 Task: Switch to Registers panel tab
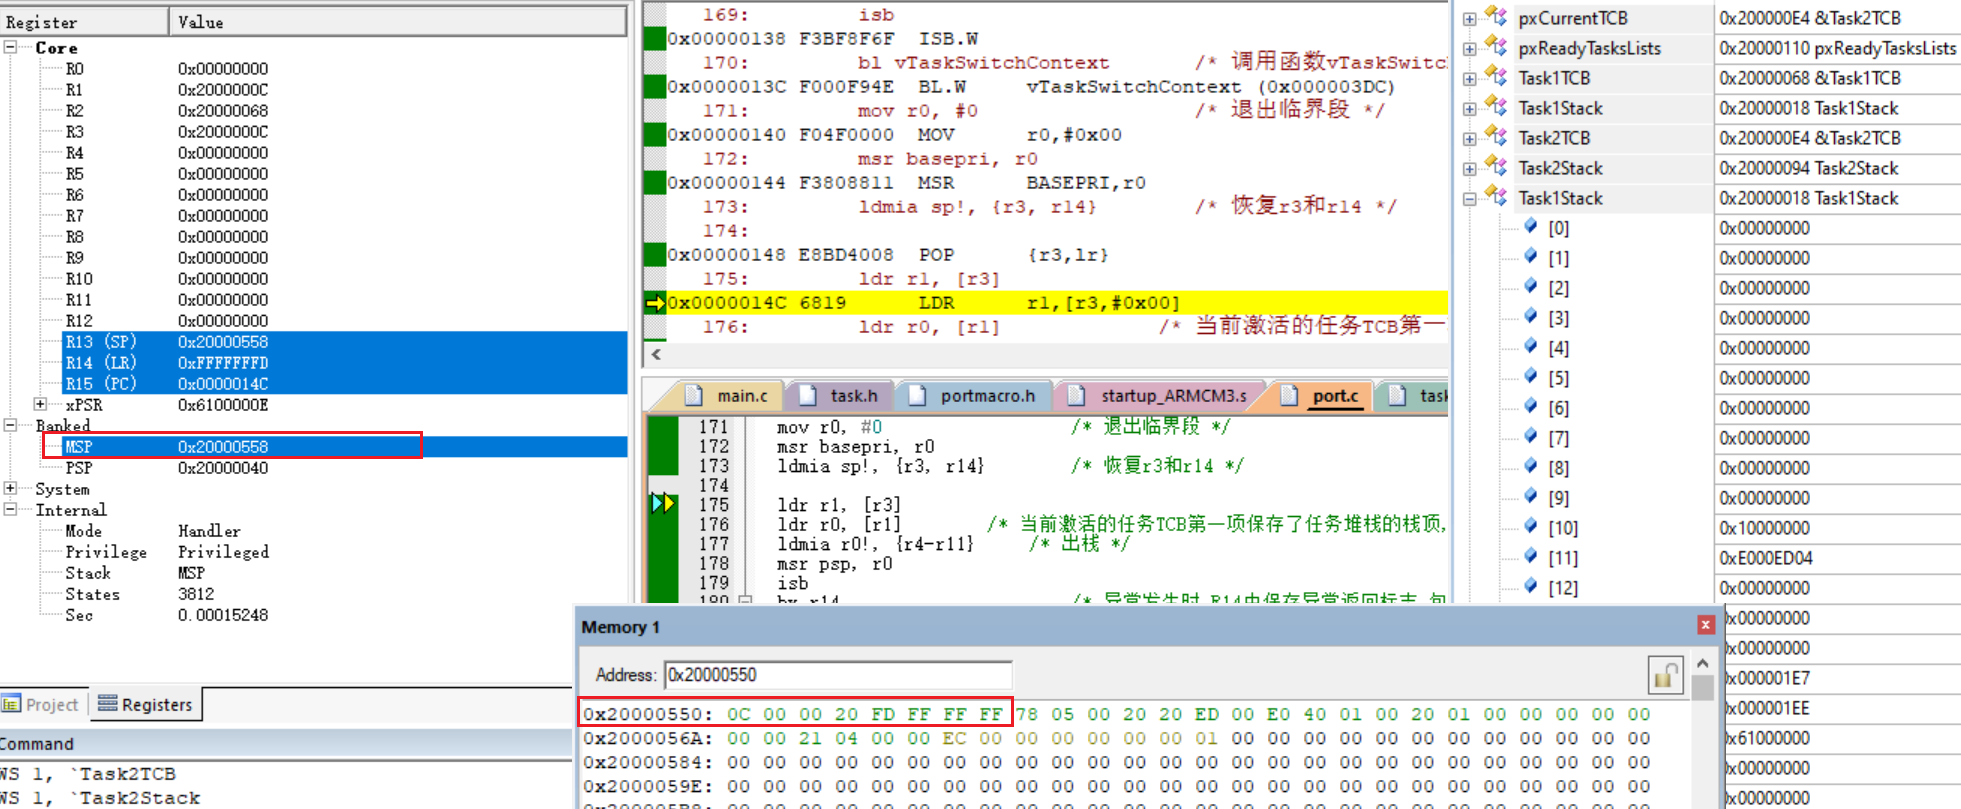(146, 705)
